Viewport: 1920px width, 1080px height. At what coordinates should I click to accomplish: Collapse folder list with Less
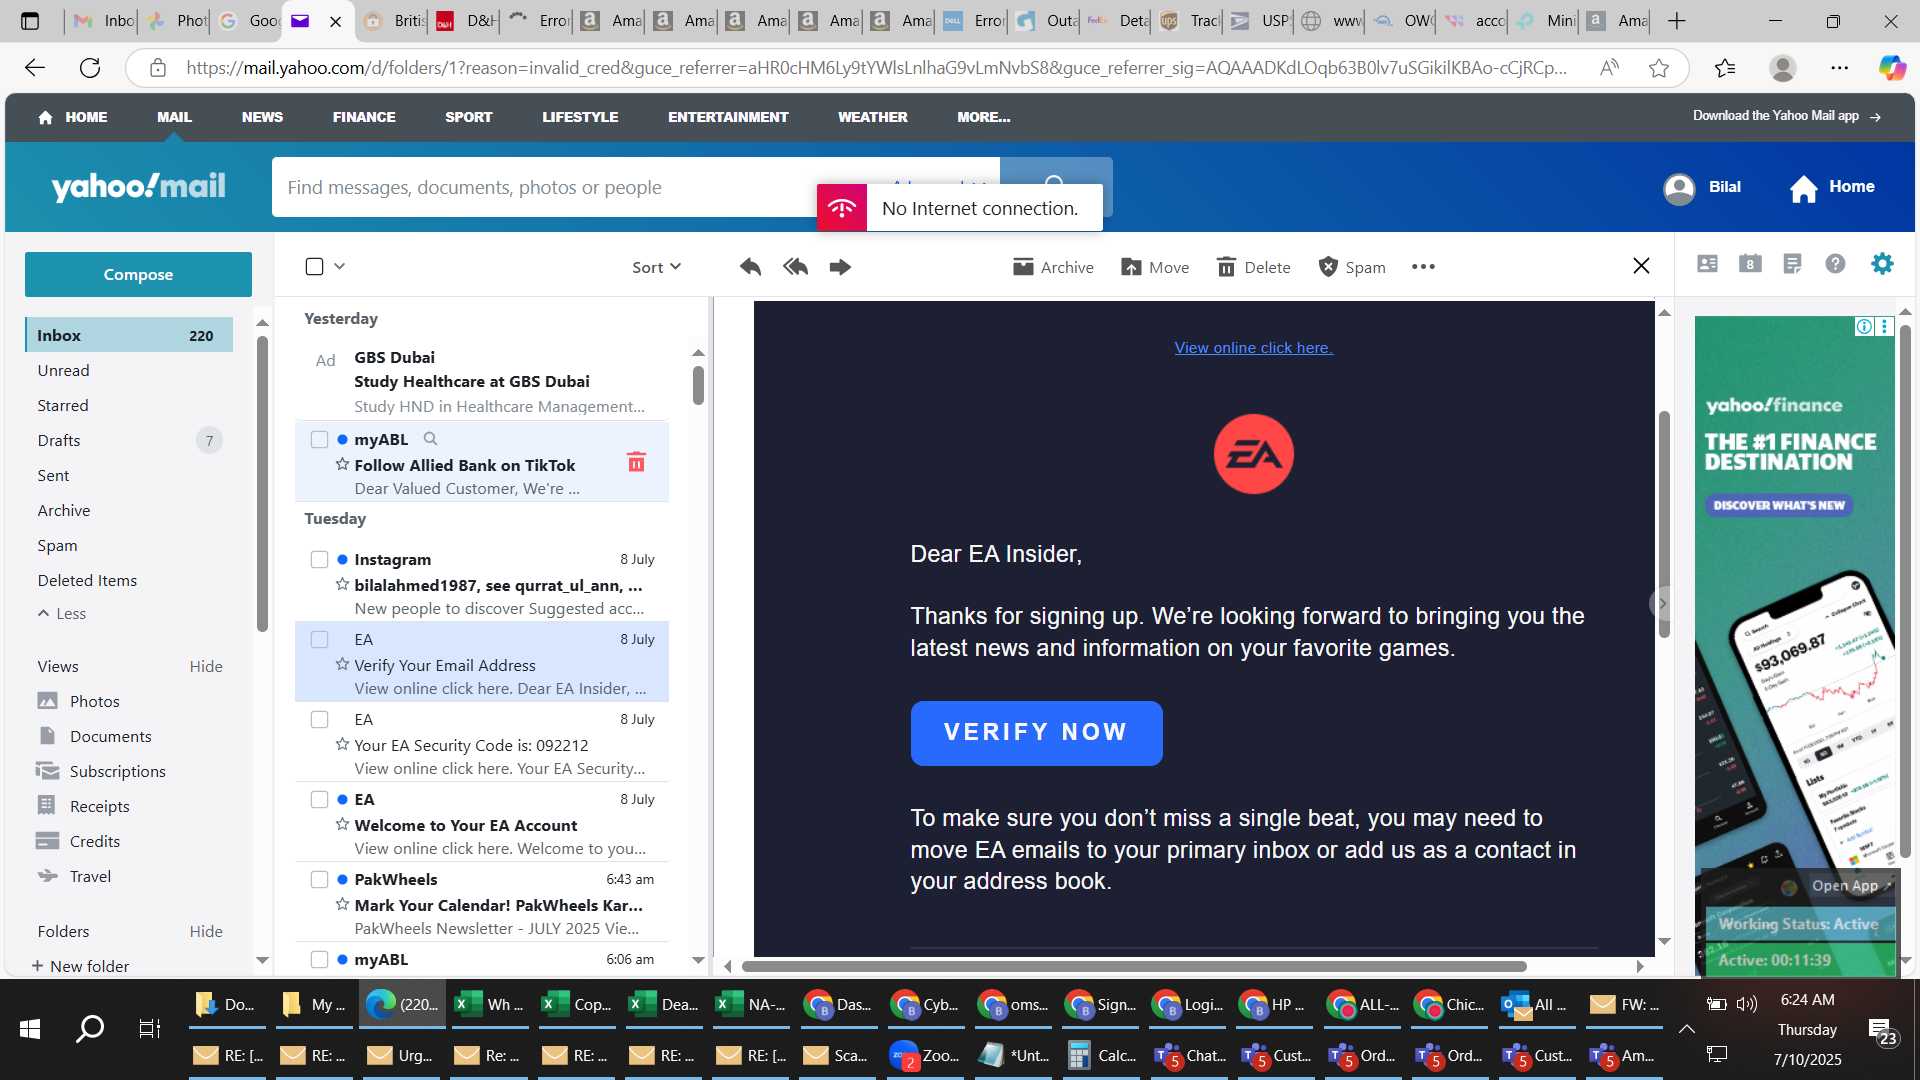(x=62, y=614)
